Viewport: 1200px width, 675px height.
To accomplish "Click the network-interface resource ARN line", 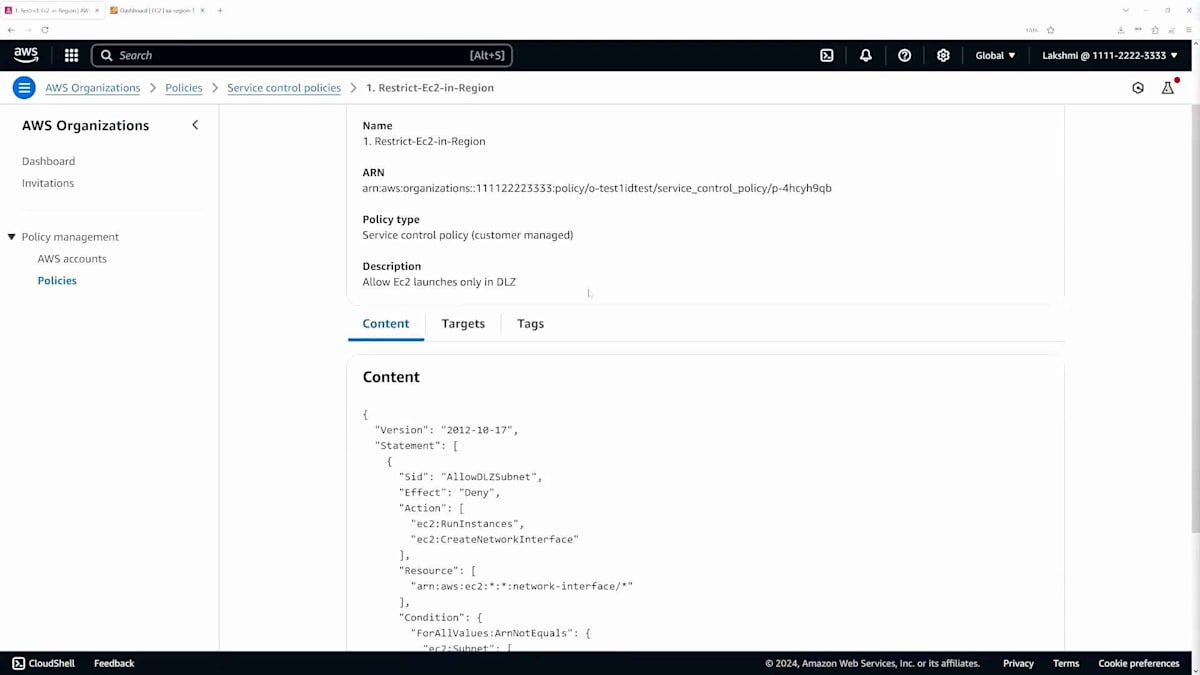I will pos(521,586).
